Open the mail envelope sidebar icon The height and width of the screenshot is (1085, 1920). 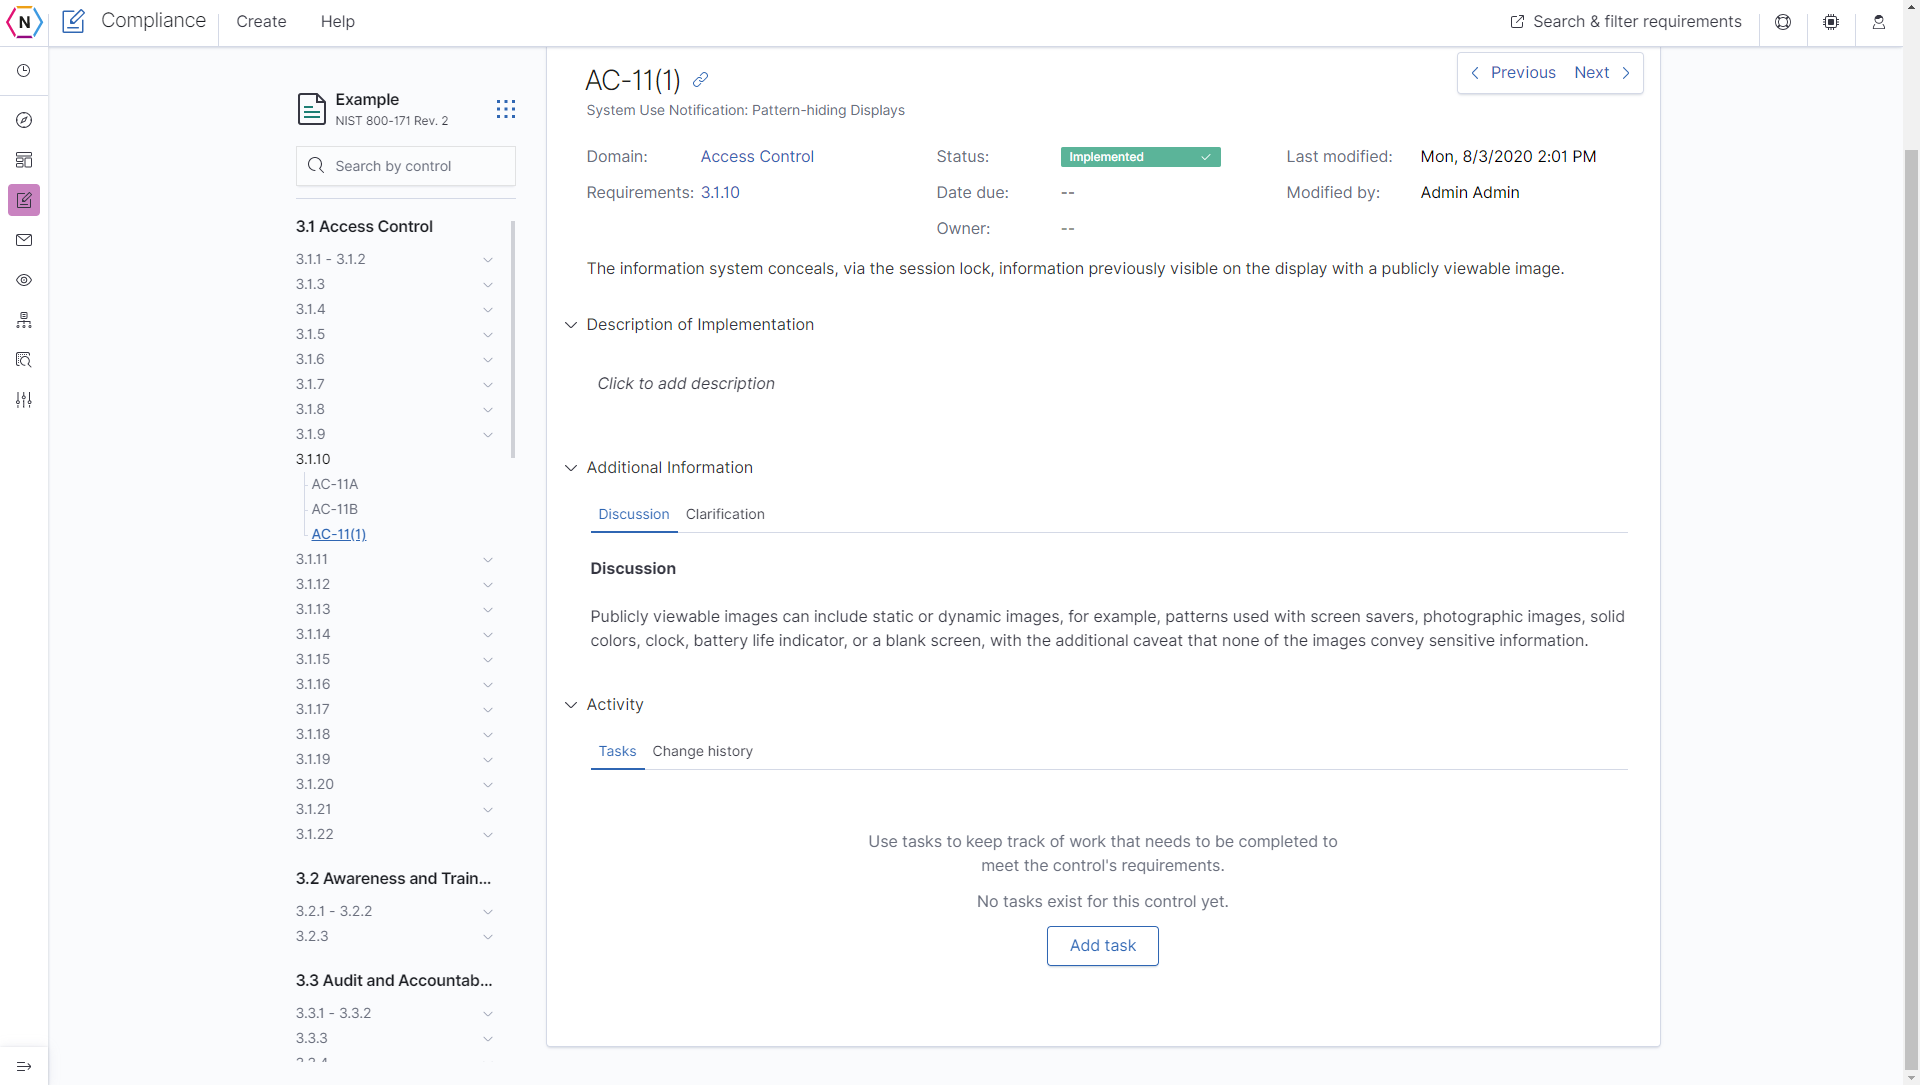coord(24,240)
